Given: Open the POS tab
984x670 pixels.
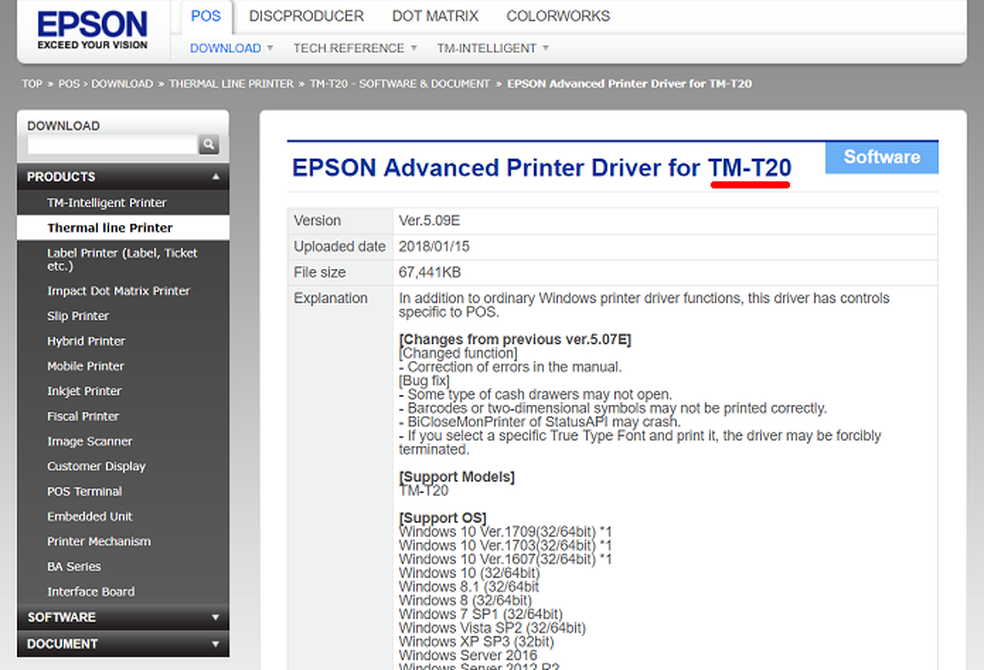Looking at the screenshot, I should (x=206, y=16).
